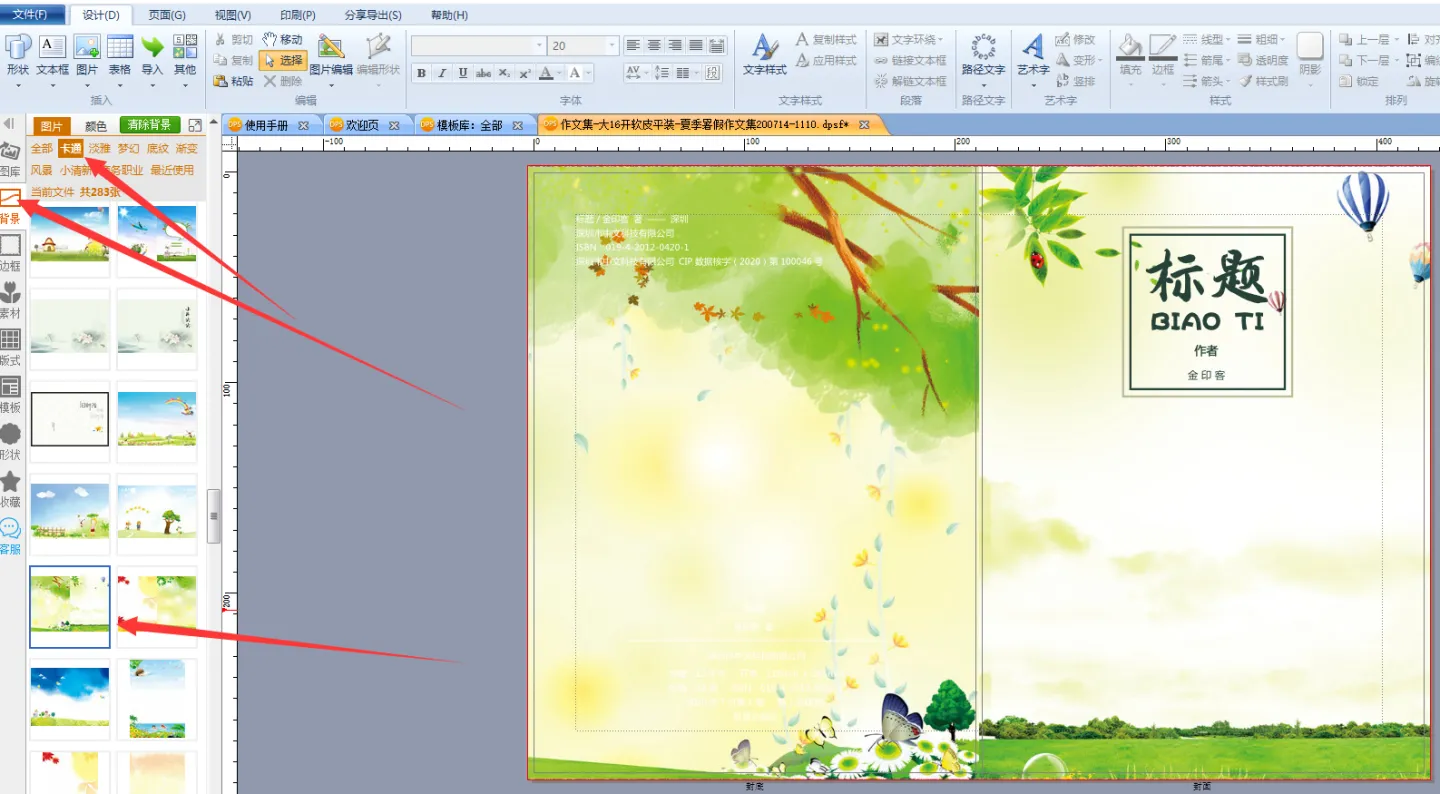
Task: Switch to 使用手册 document tab
Action: point(266,125)
